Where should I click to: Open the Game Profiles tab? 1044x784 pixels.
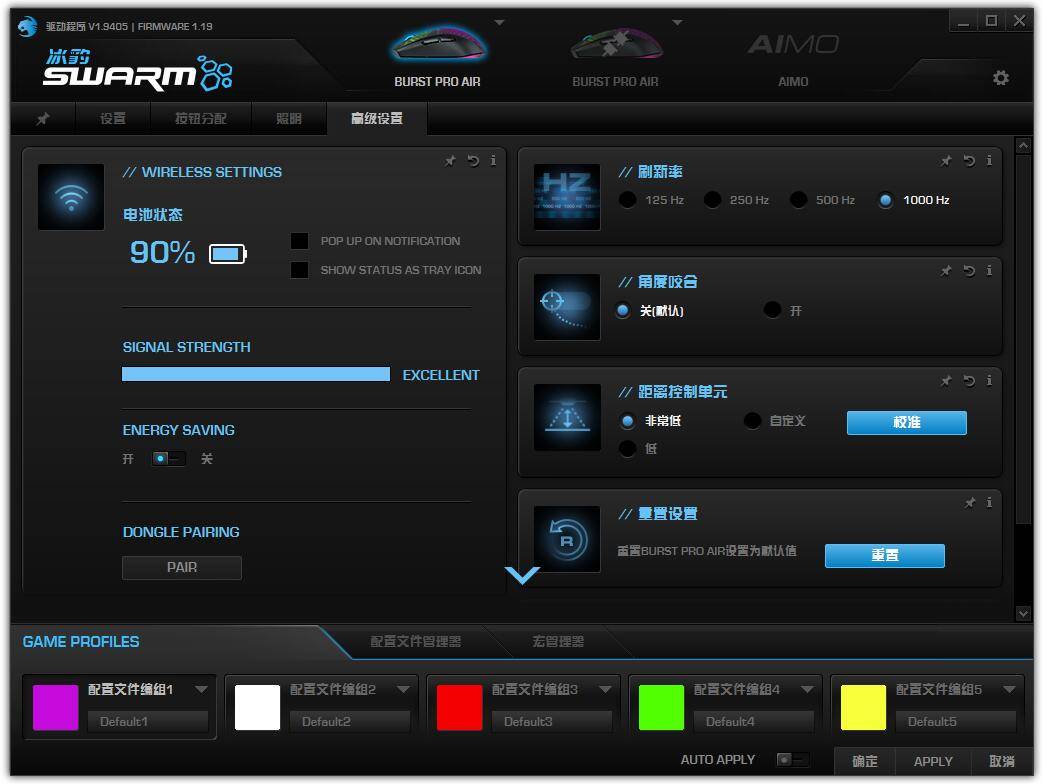[x=81, y=642]
